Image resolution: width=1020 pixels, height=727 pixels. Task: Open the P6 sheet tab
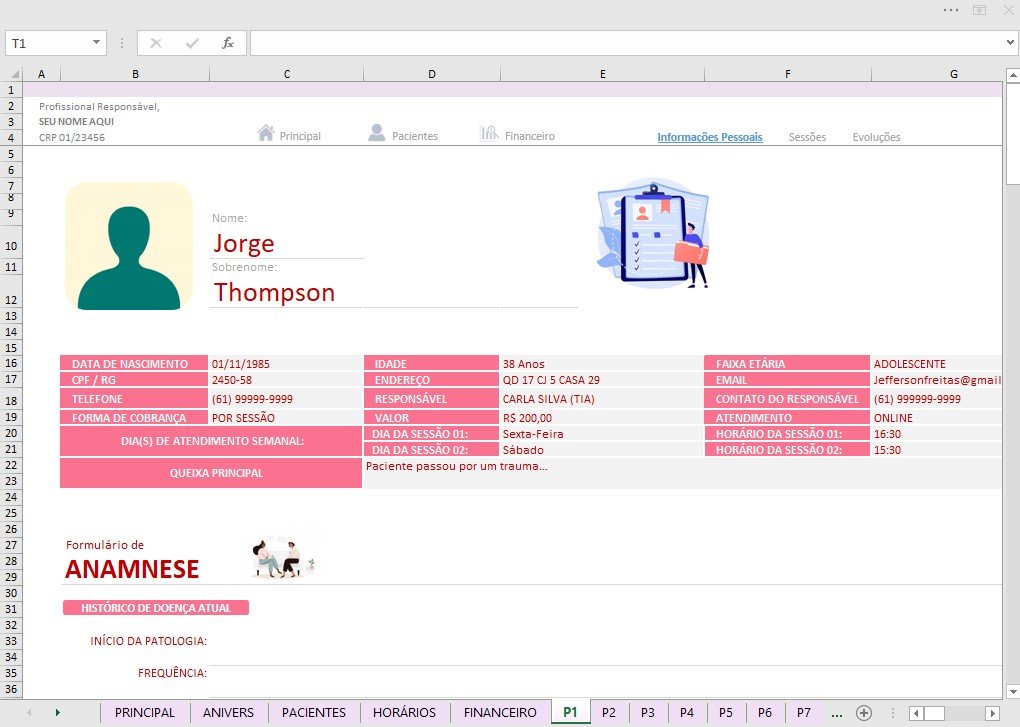(x=765, y=713)
